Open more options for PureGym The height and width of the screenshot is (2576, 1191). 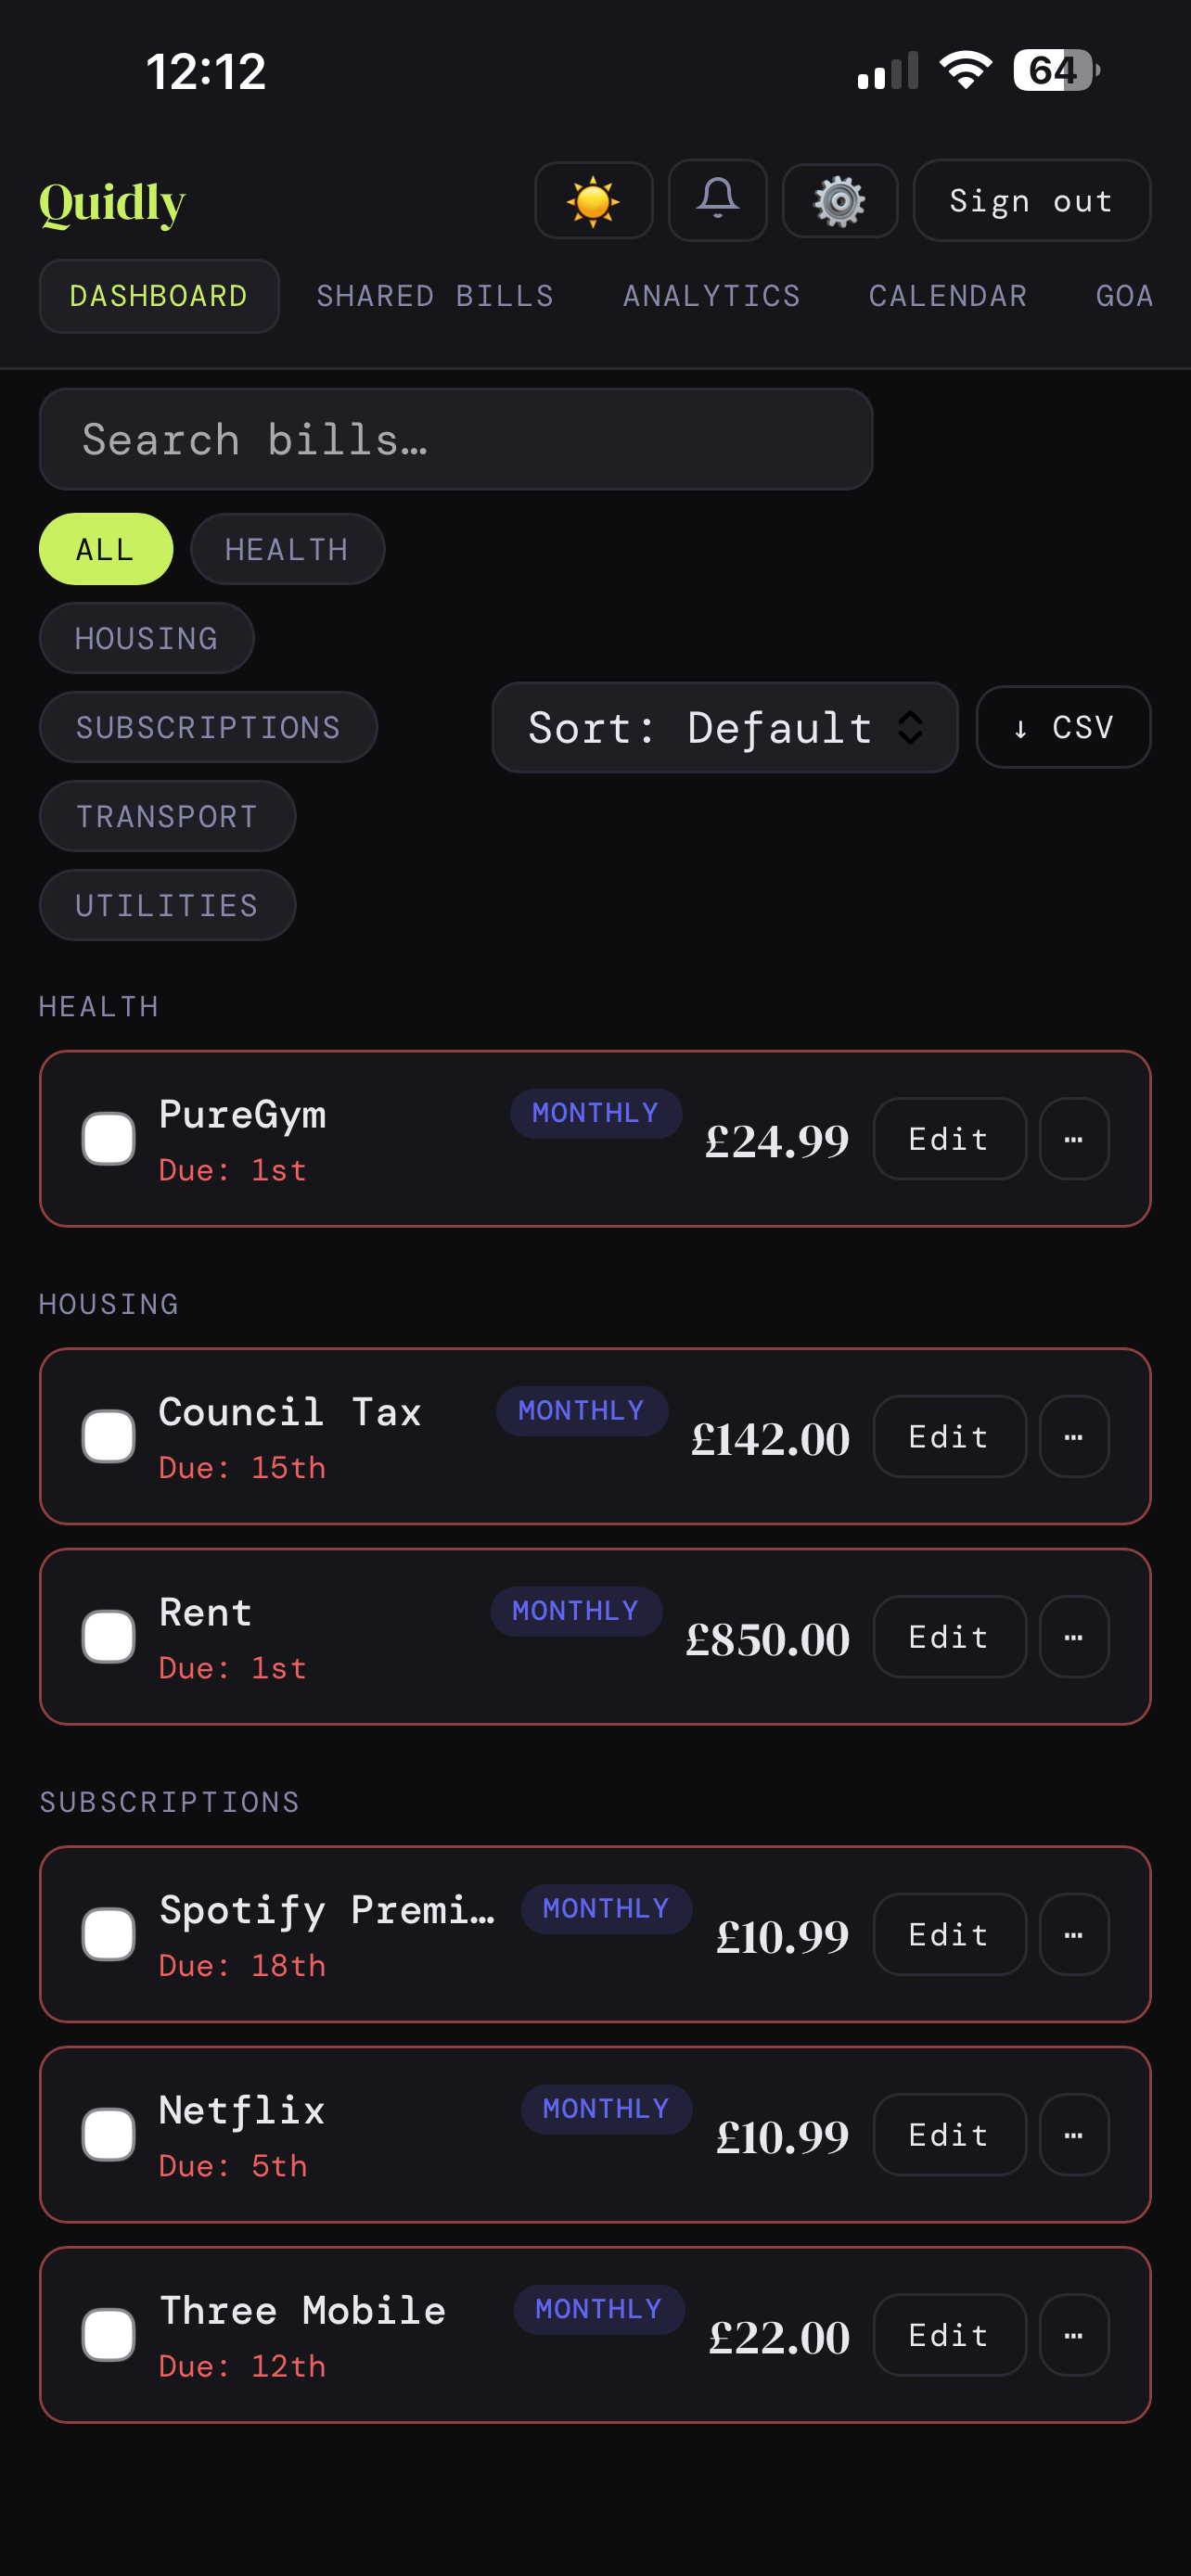[1073, 1139]
